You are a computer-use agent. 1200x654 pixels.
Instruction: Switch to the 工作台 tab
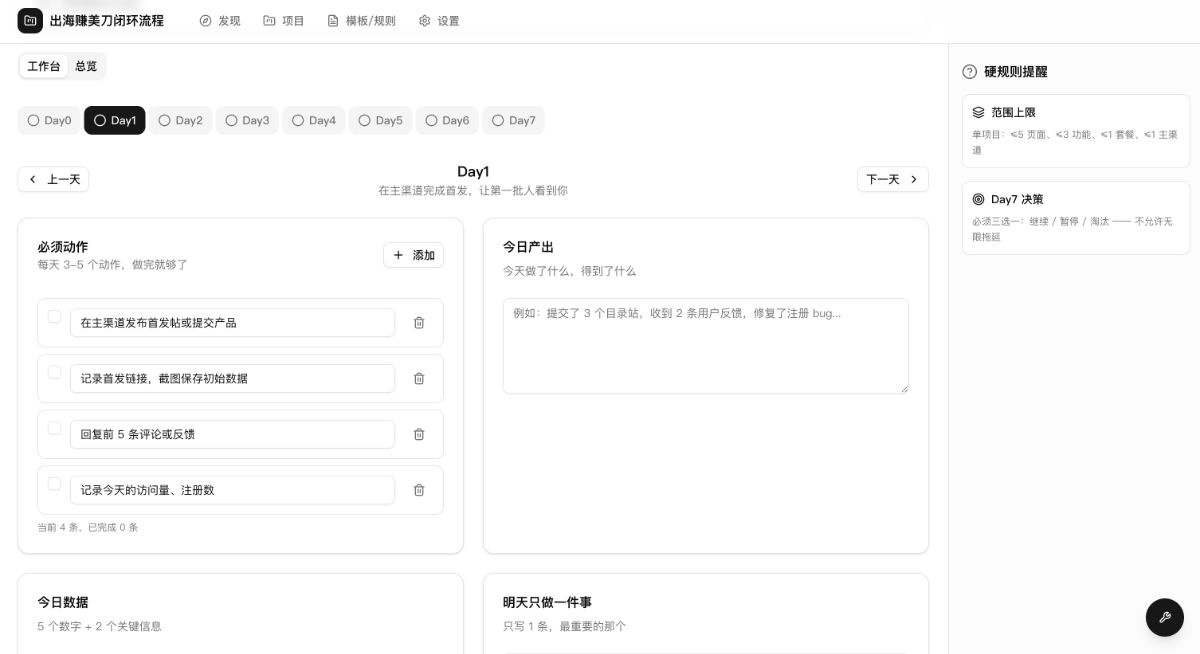43,66
